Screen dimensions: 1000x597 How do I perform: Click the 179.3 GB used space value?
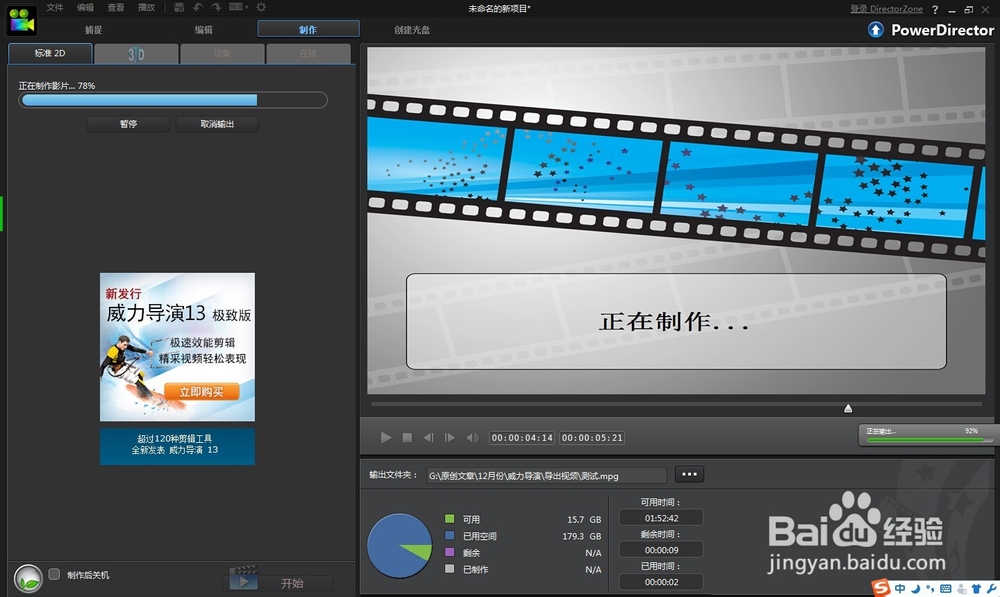[582, 536]
